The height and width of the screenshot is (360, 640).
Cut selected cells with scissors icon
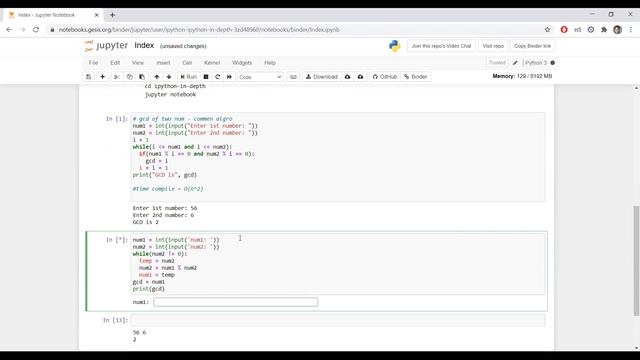point(117,77)
